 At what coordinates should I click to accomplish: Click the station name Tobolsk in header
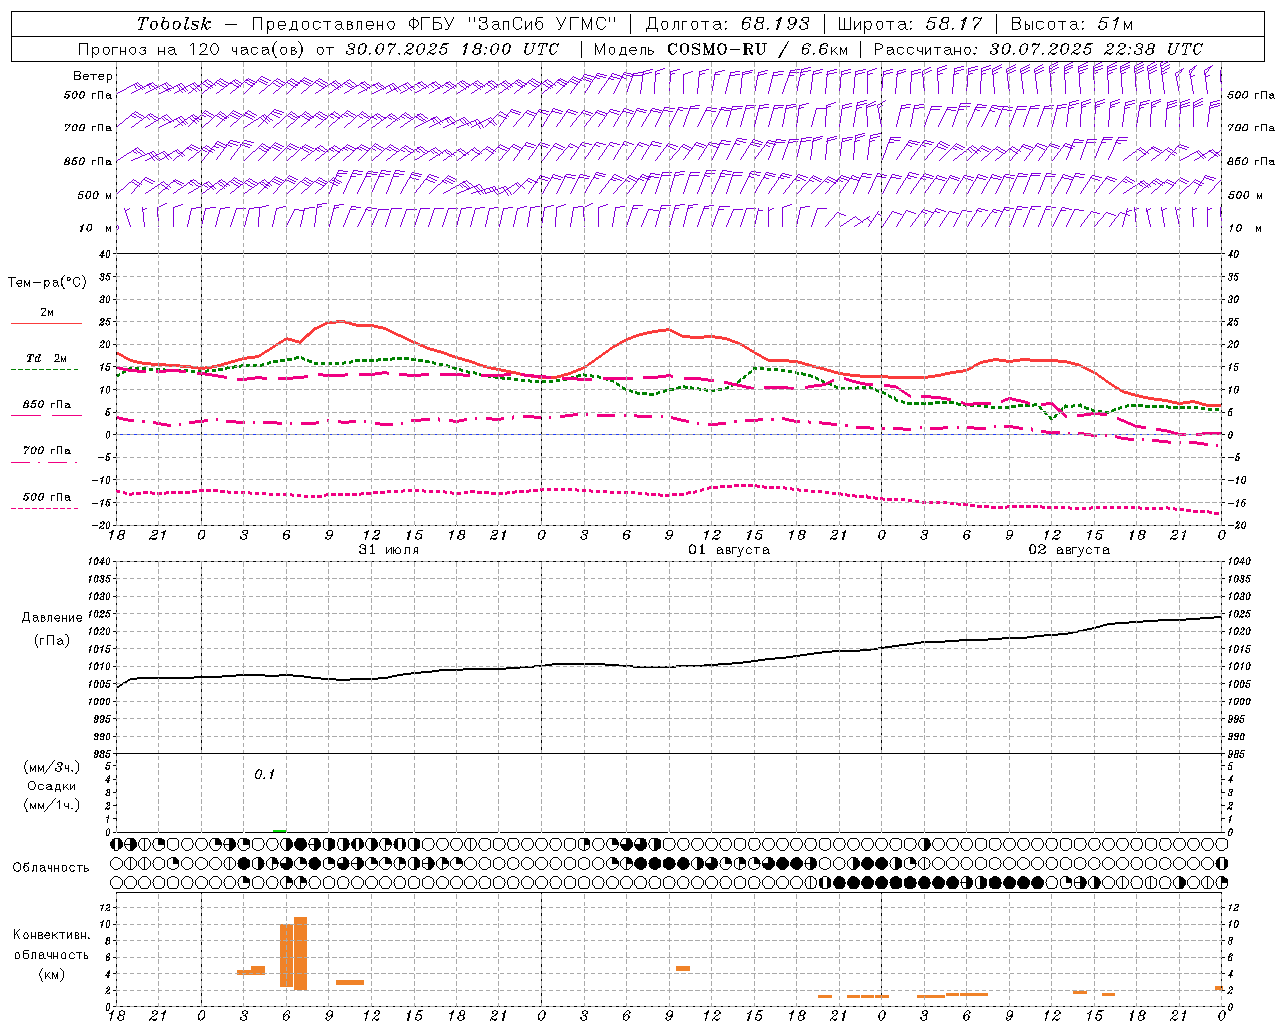[174, 24]
